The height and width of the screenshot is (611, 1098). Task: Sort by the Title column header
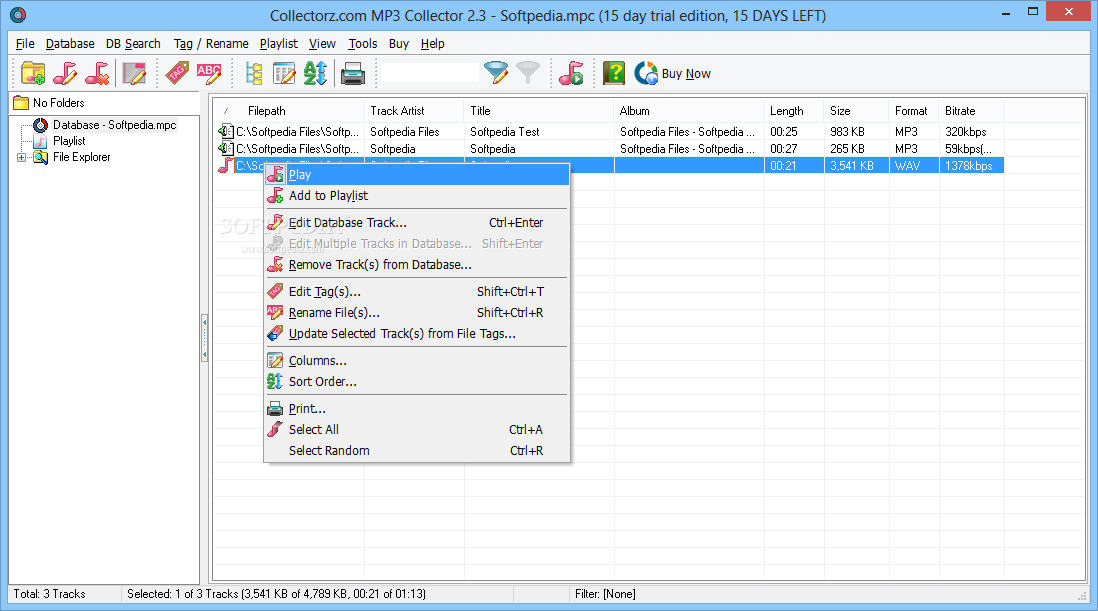(x=538, y=111)
